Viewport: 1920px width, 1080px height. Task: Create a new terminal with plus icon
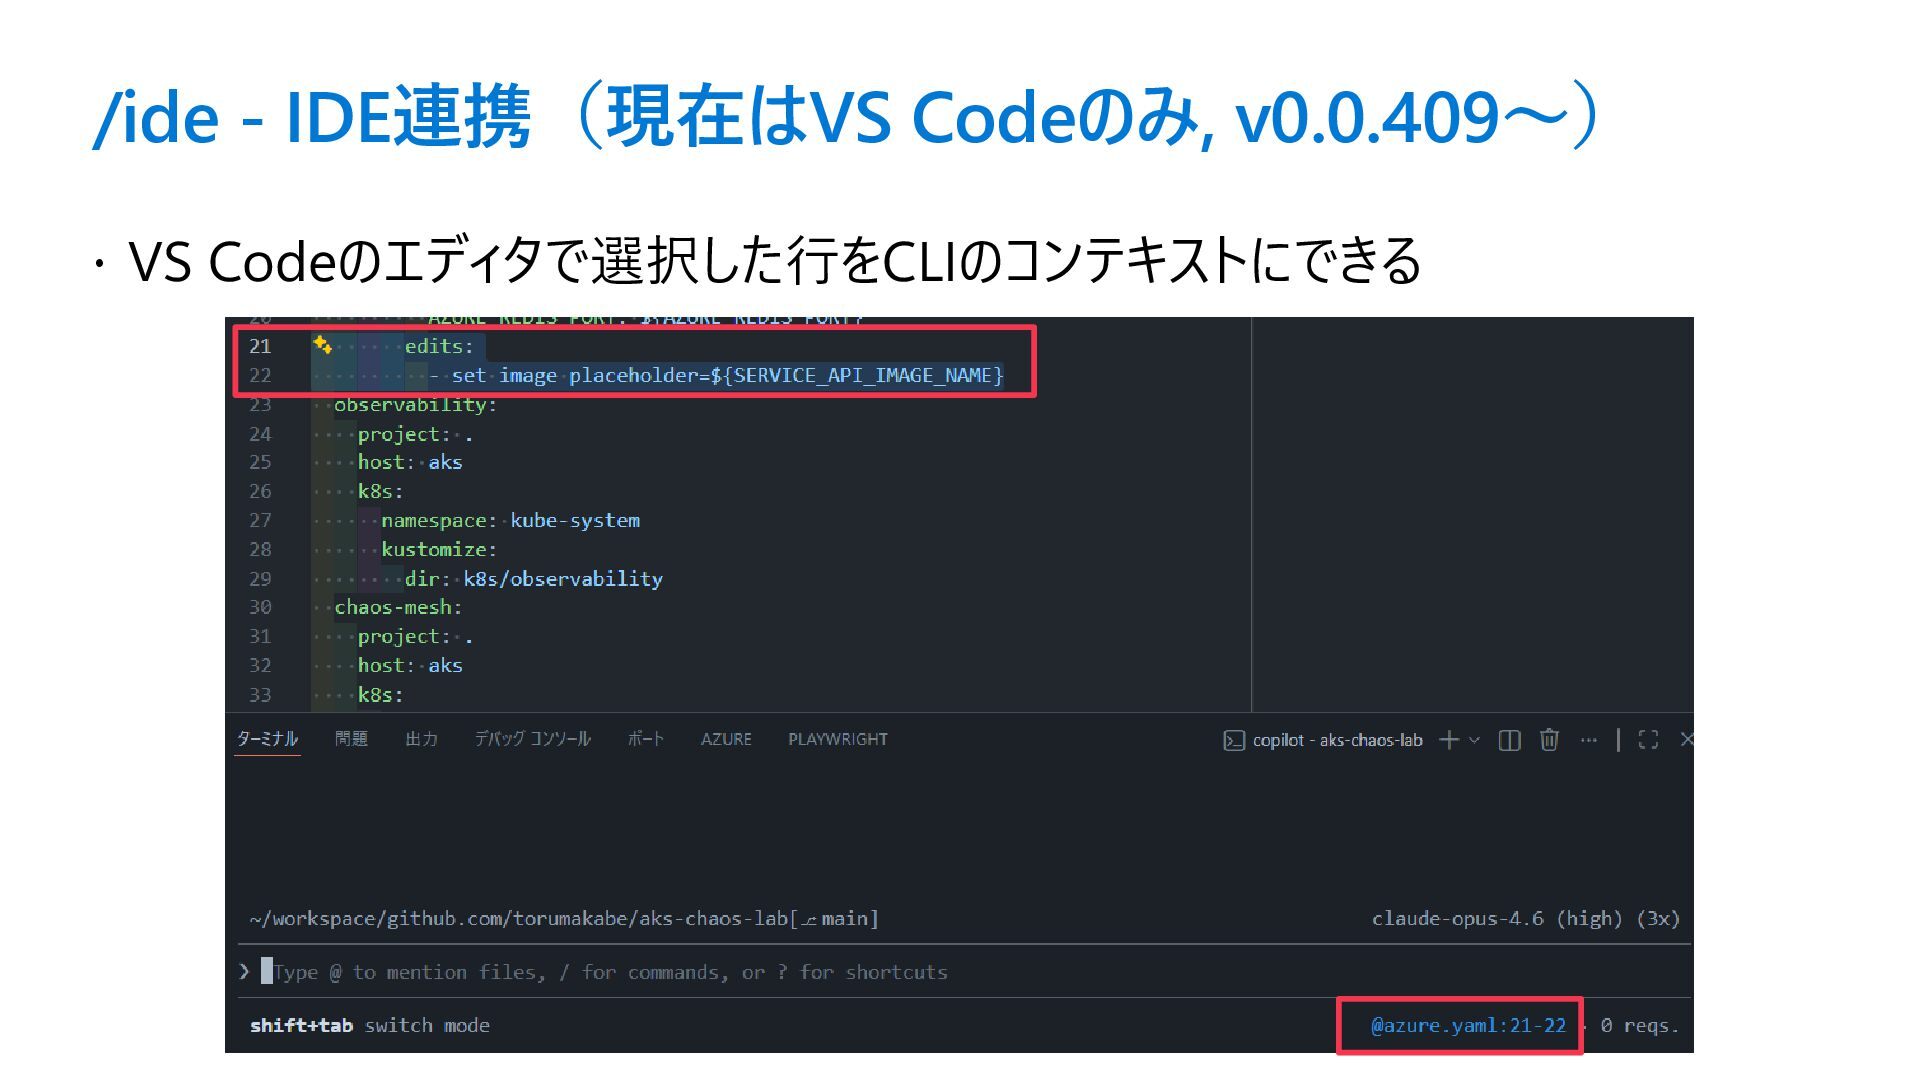coord(1448,740)
